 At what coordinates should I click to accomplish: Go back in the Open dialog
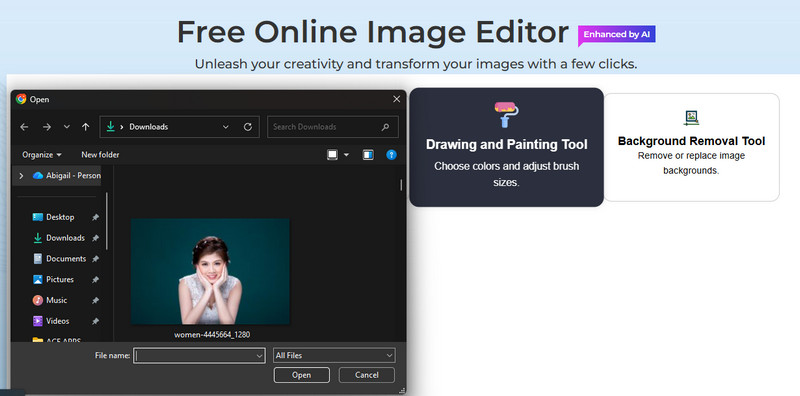(x=24, y=127)
